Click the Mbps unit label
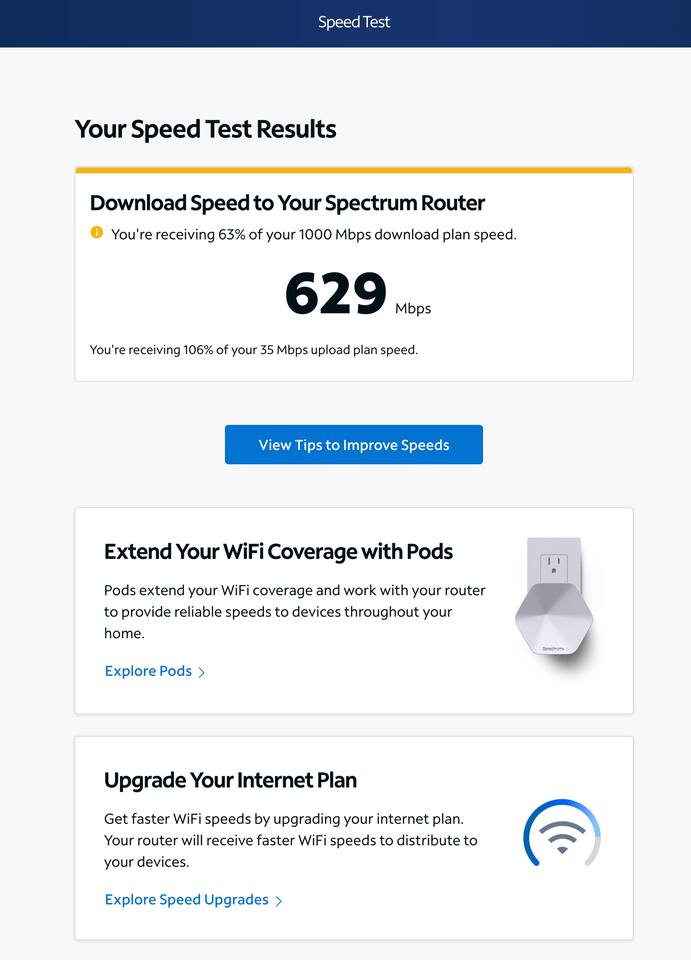This screenshot has height=960, width=691. point(413,308)
